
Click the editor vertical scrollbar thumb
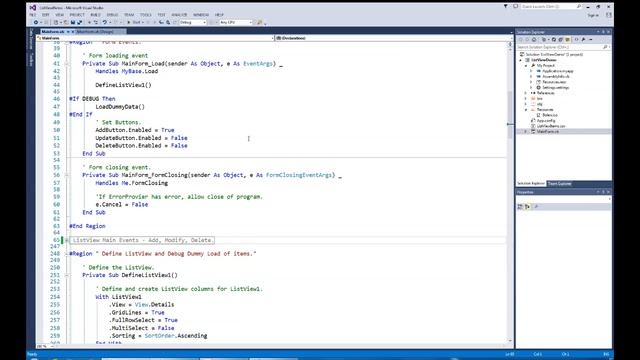(510, 115)
